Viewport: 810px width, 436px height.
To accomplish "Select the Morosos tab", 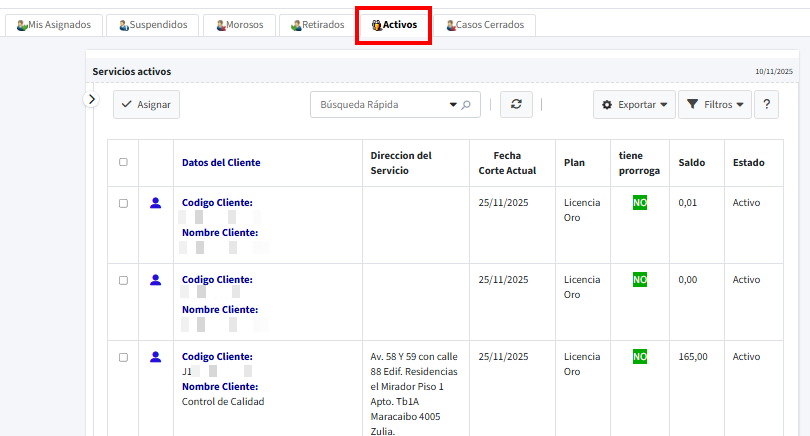I will click(239, 25).
